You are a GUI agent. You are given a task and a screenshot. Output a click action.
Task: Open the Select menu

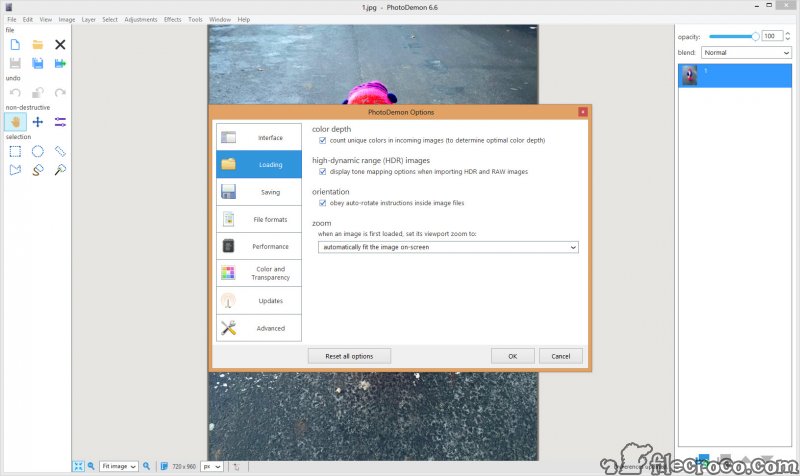(110, 19)
